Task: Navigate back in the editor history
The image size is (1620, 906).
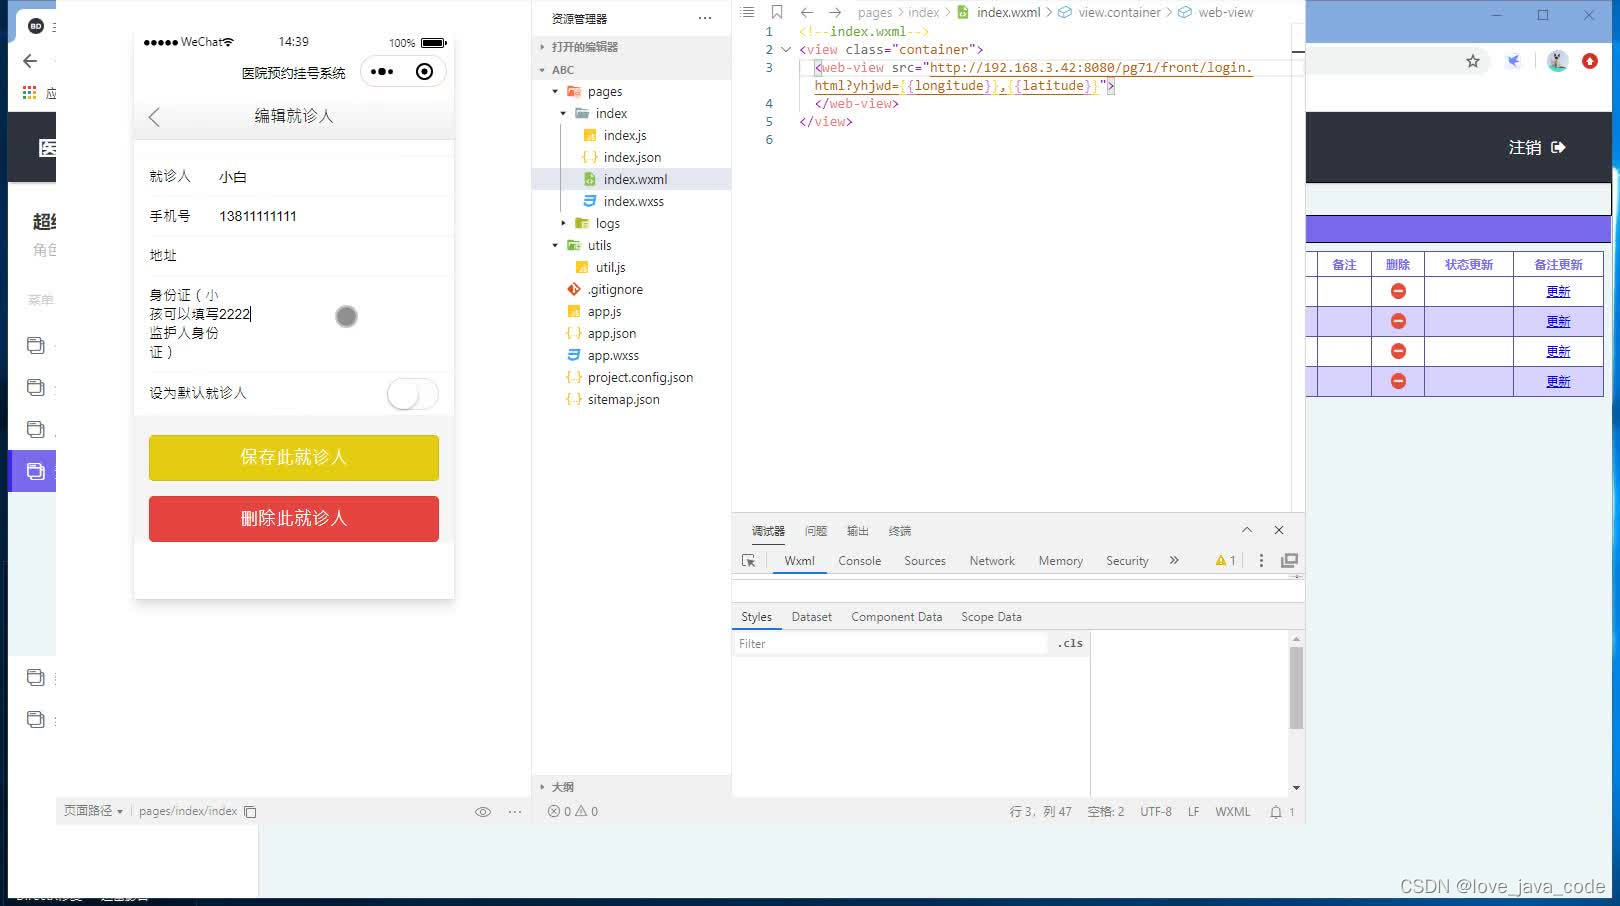Action: click(x=807, y=12)
